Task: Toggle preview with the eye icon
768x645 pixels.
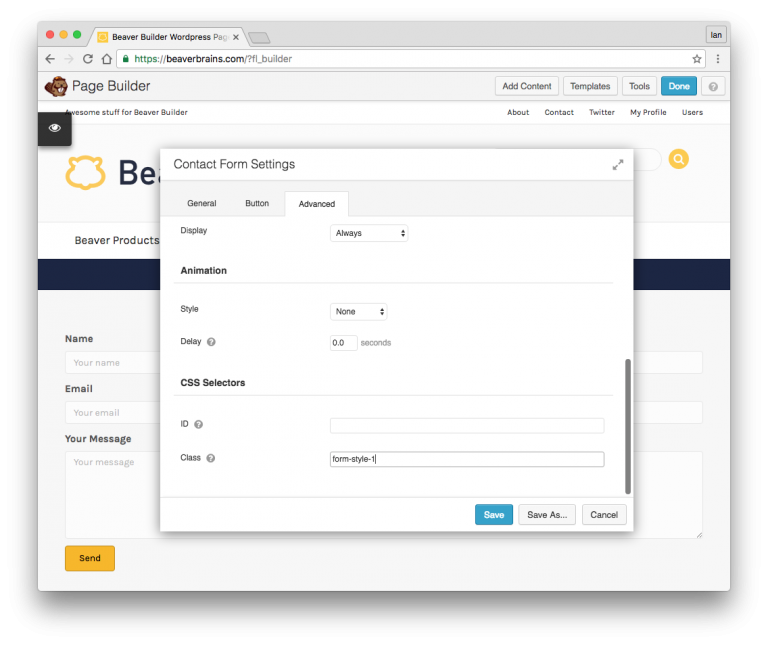Action: tap(55, 128)
